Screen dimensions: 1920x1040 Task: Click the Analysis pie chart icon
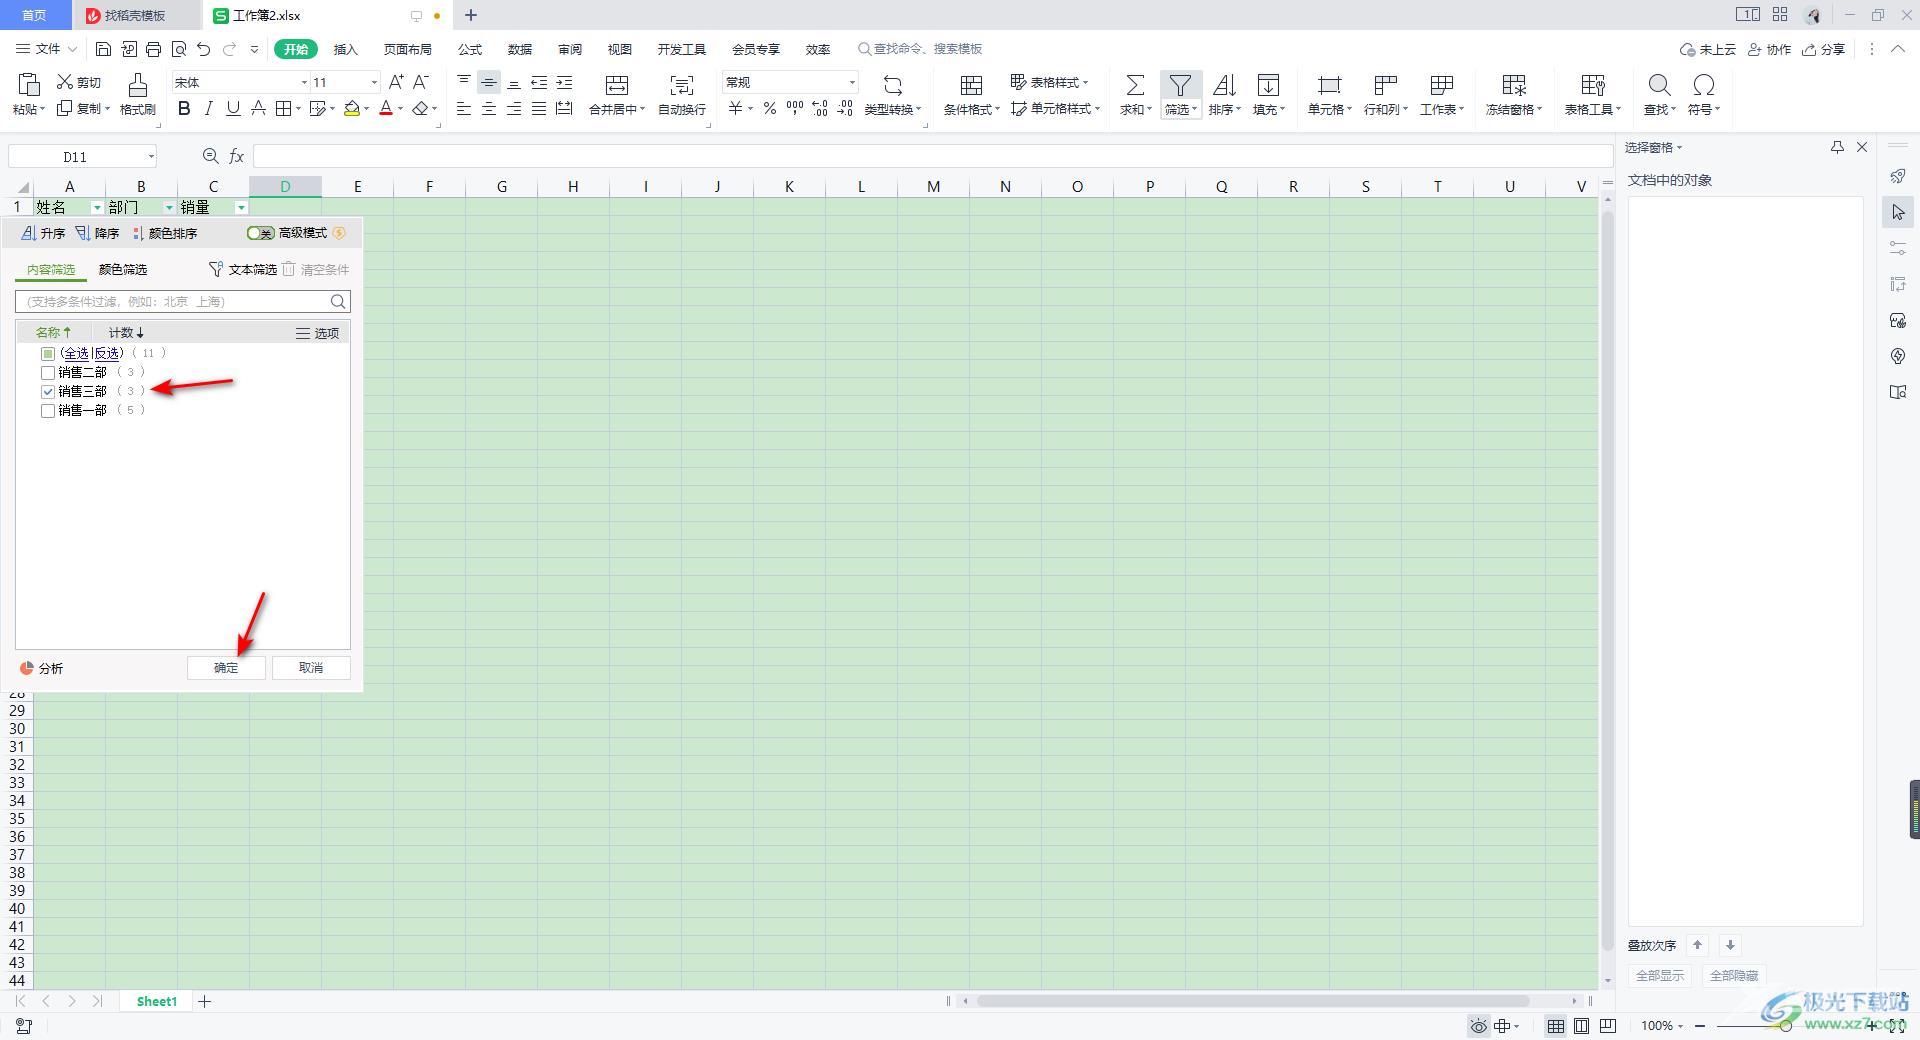[27, 668]
